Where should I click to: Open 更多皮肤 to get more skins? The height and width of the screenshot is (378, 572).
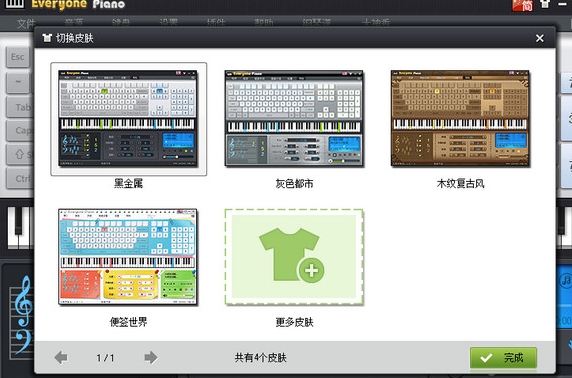coord(294,257)
